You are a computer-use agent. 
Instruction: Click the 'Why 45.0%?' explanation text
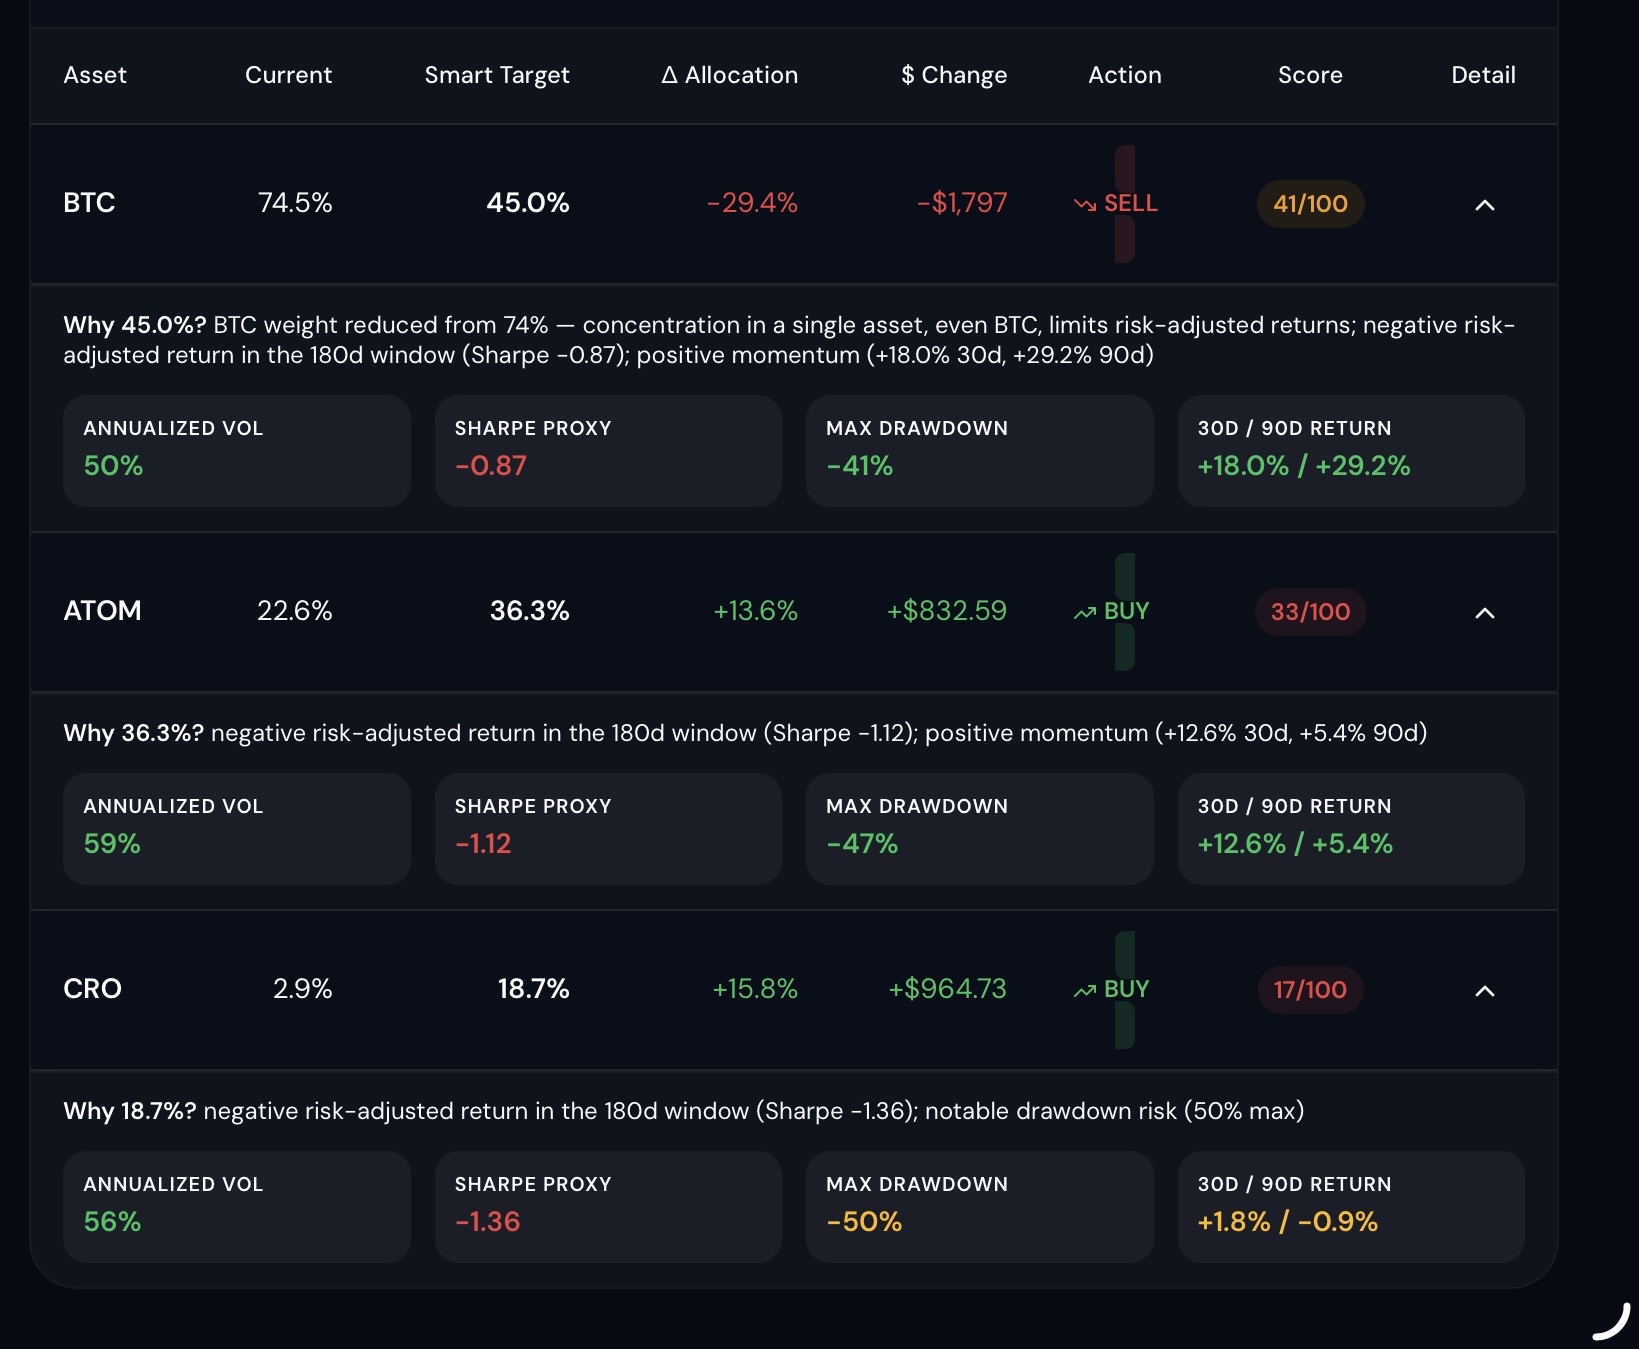click(790, 340)
